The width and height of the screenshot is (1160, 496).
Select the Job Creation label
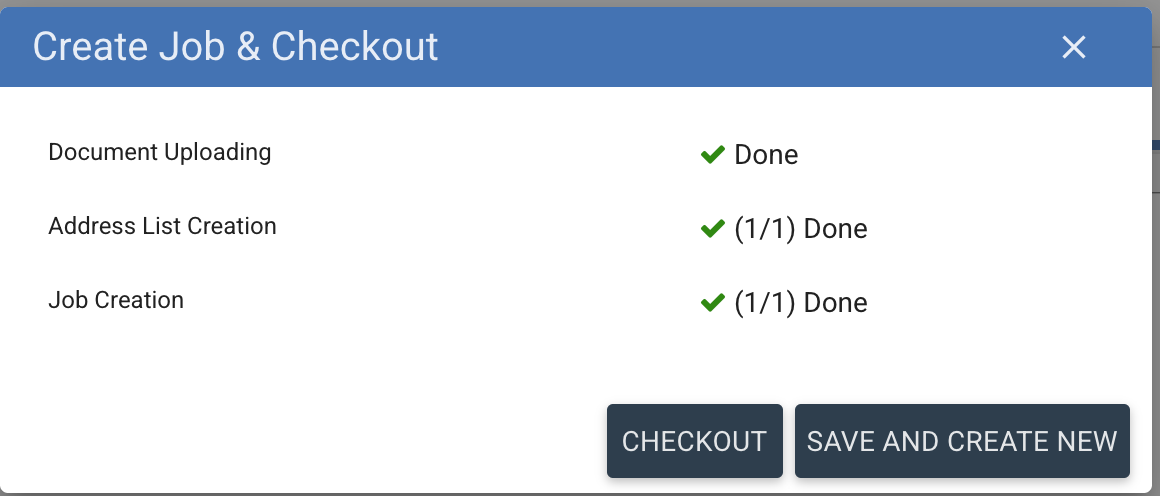coord(116,300)
